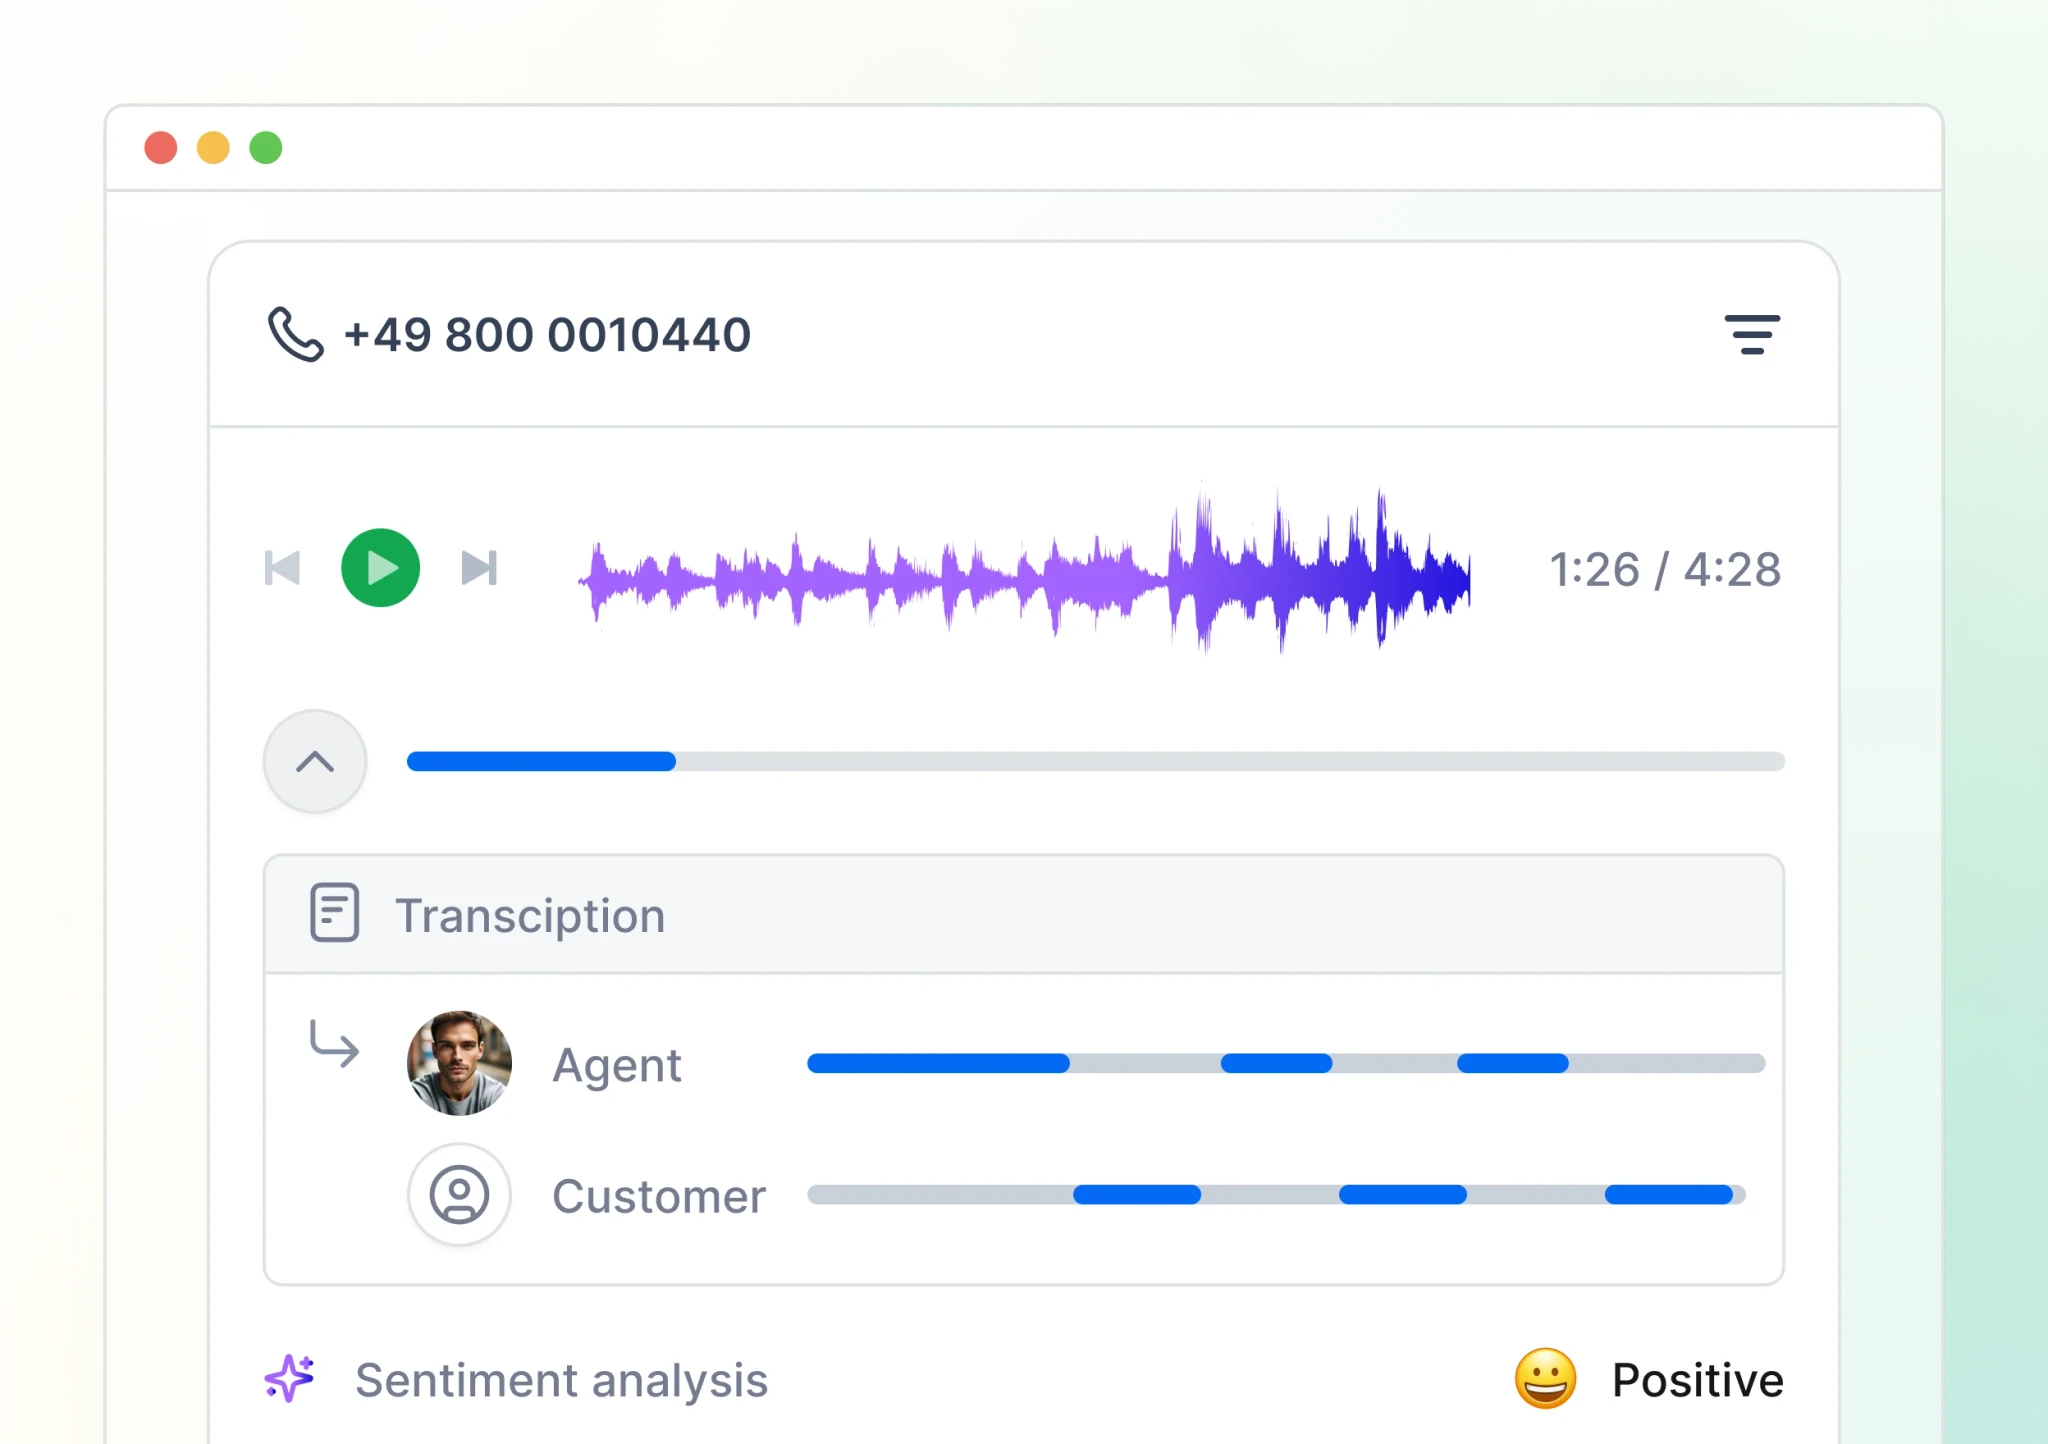Screen dimensions: 2048x1444
Task: Skip to next recording
Action: click(479, 568)
